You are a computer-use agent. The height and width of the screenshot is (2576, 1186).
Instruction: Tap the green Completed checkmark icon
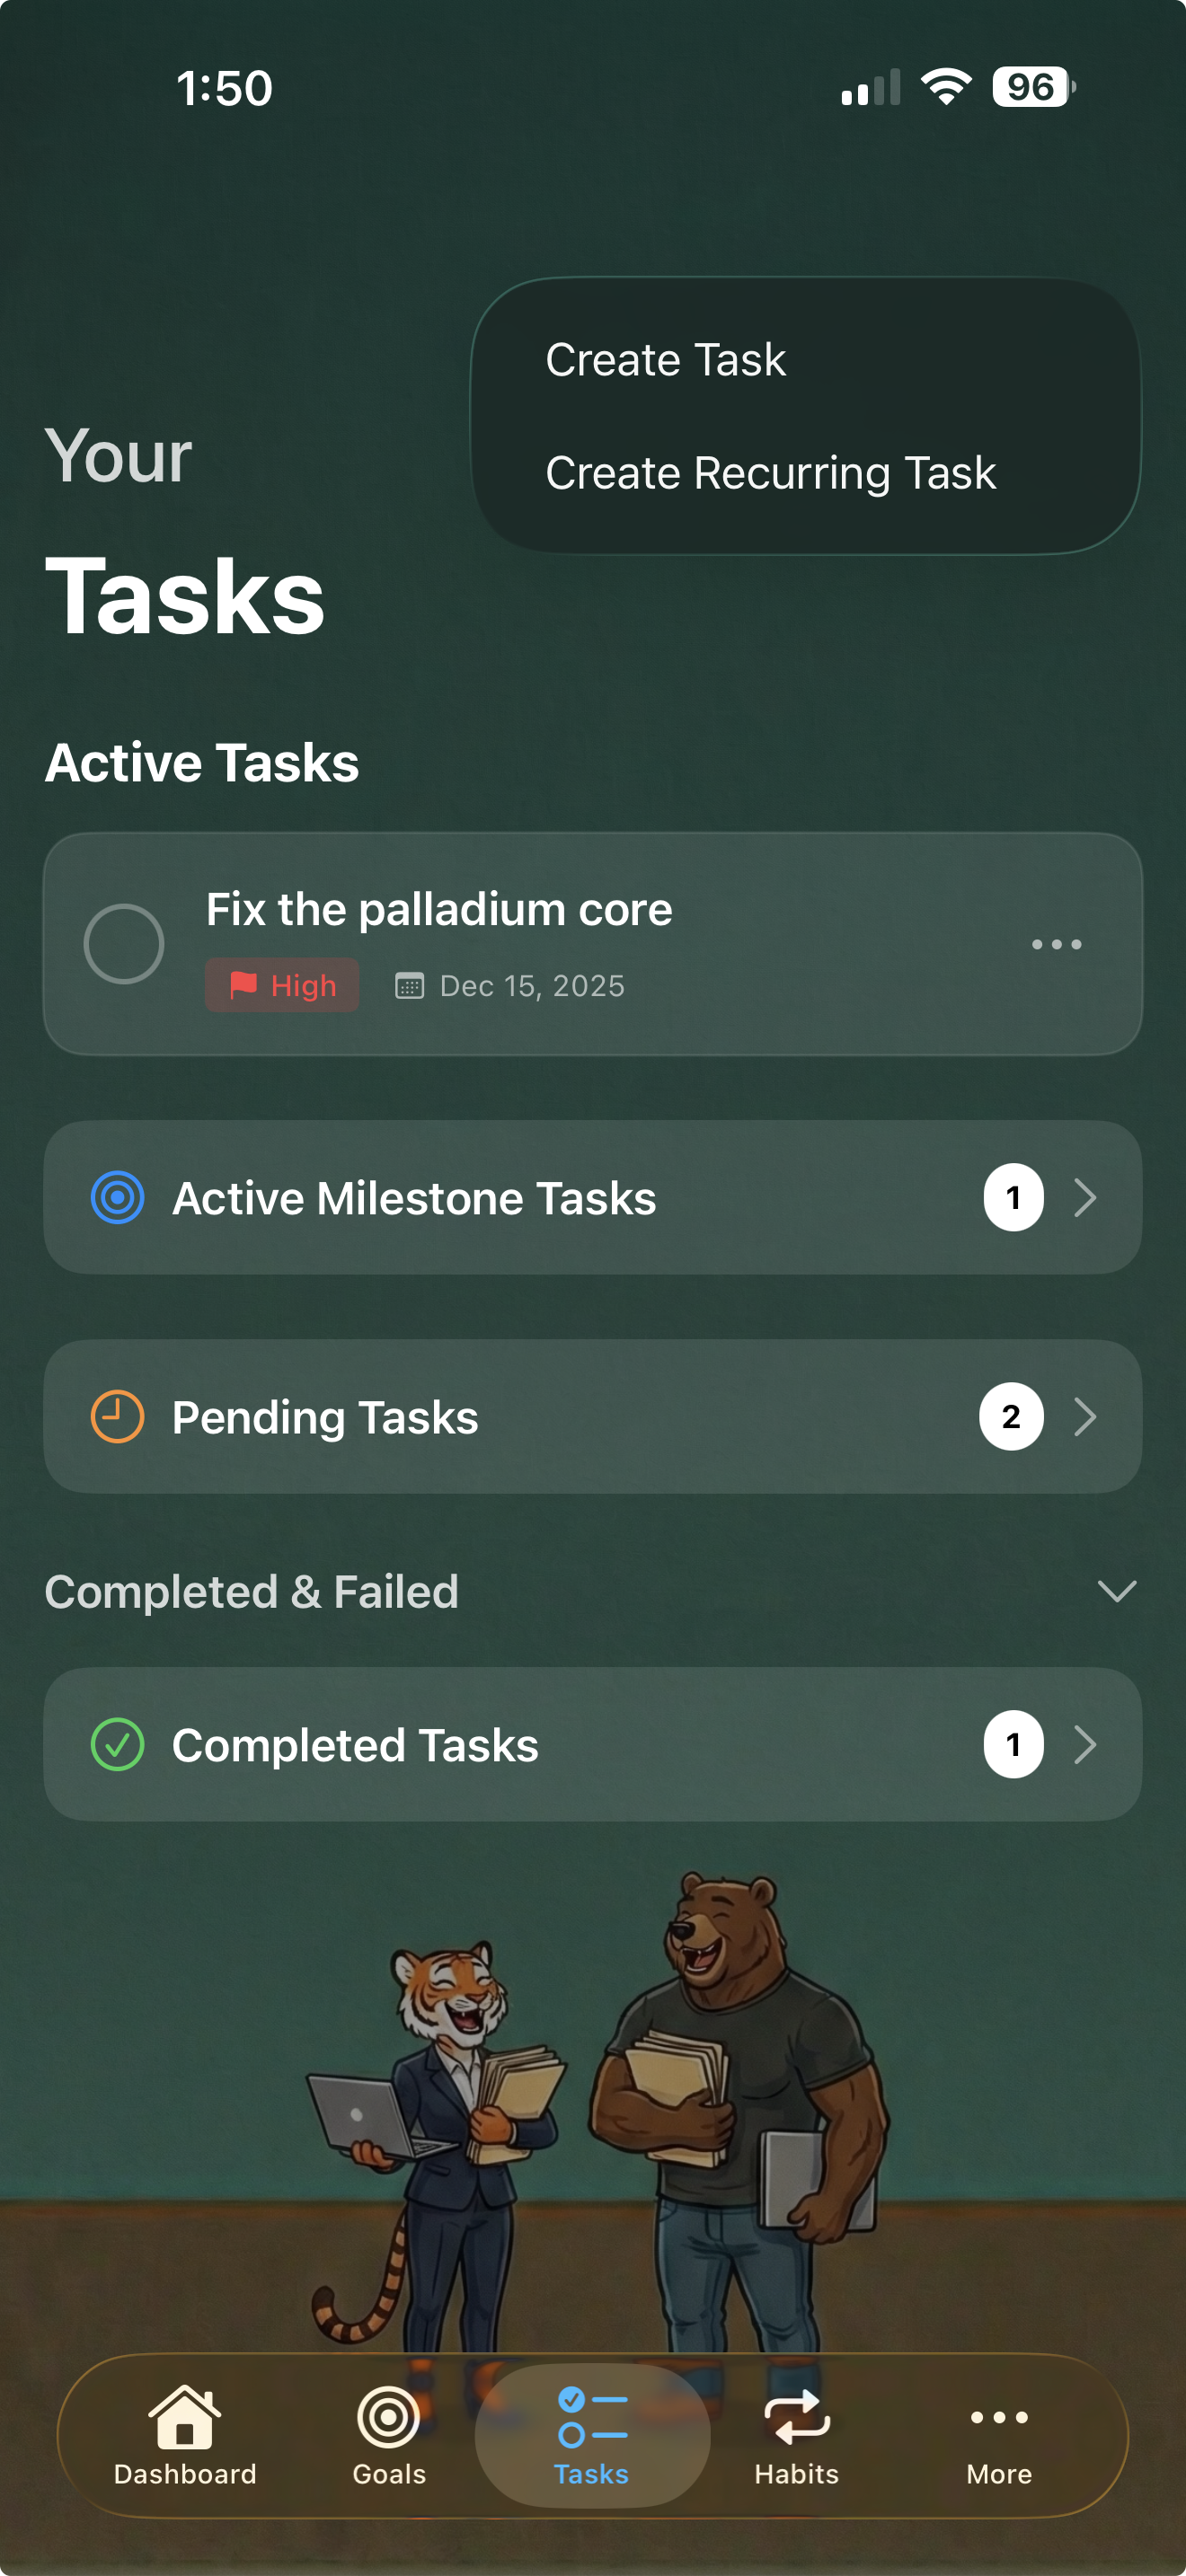point(118,1744)
